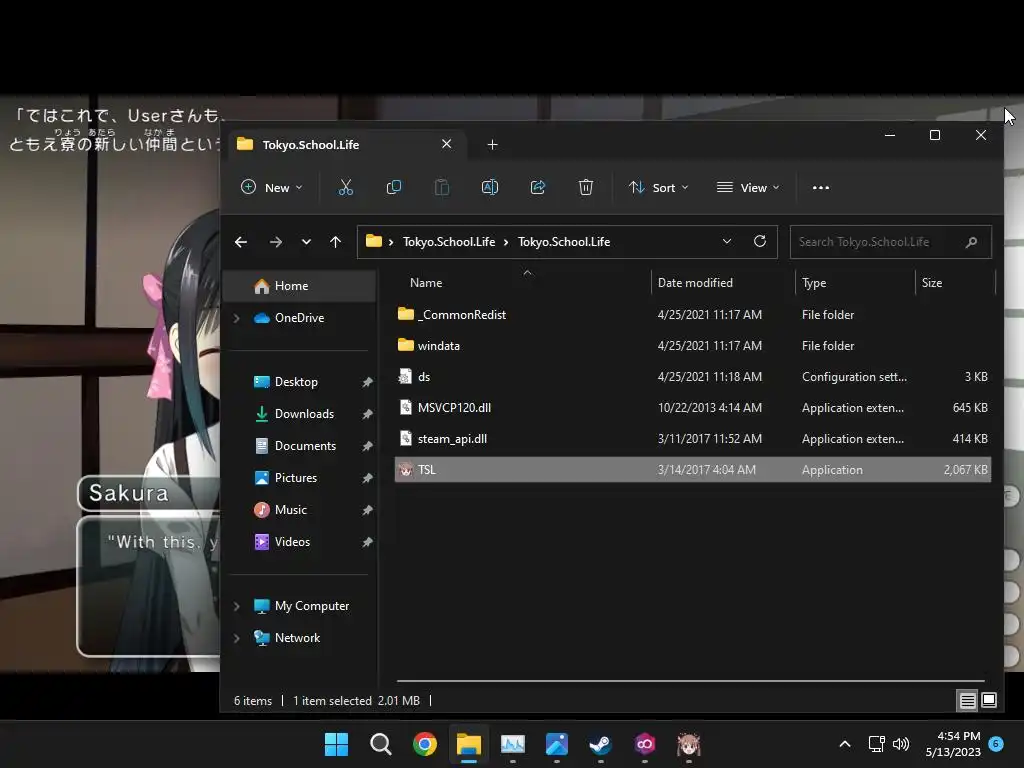The image size is (1024, 768).
Task: Open network status in system tray
Action: pyautogui.click(x=876, y=744)
